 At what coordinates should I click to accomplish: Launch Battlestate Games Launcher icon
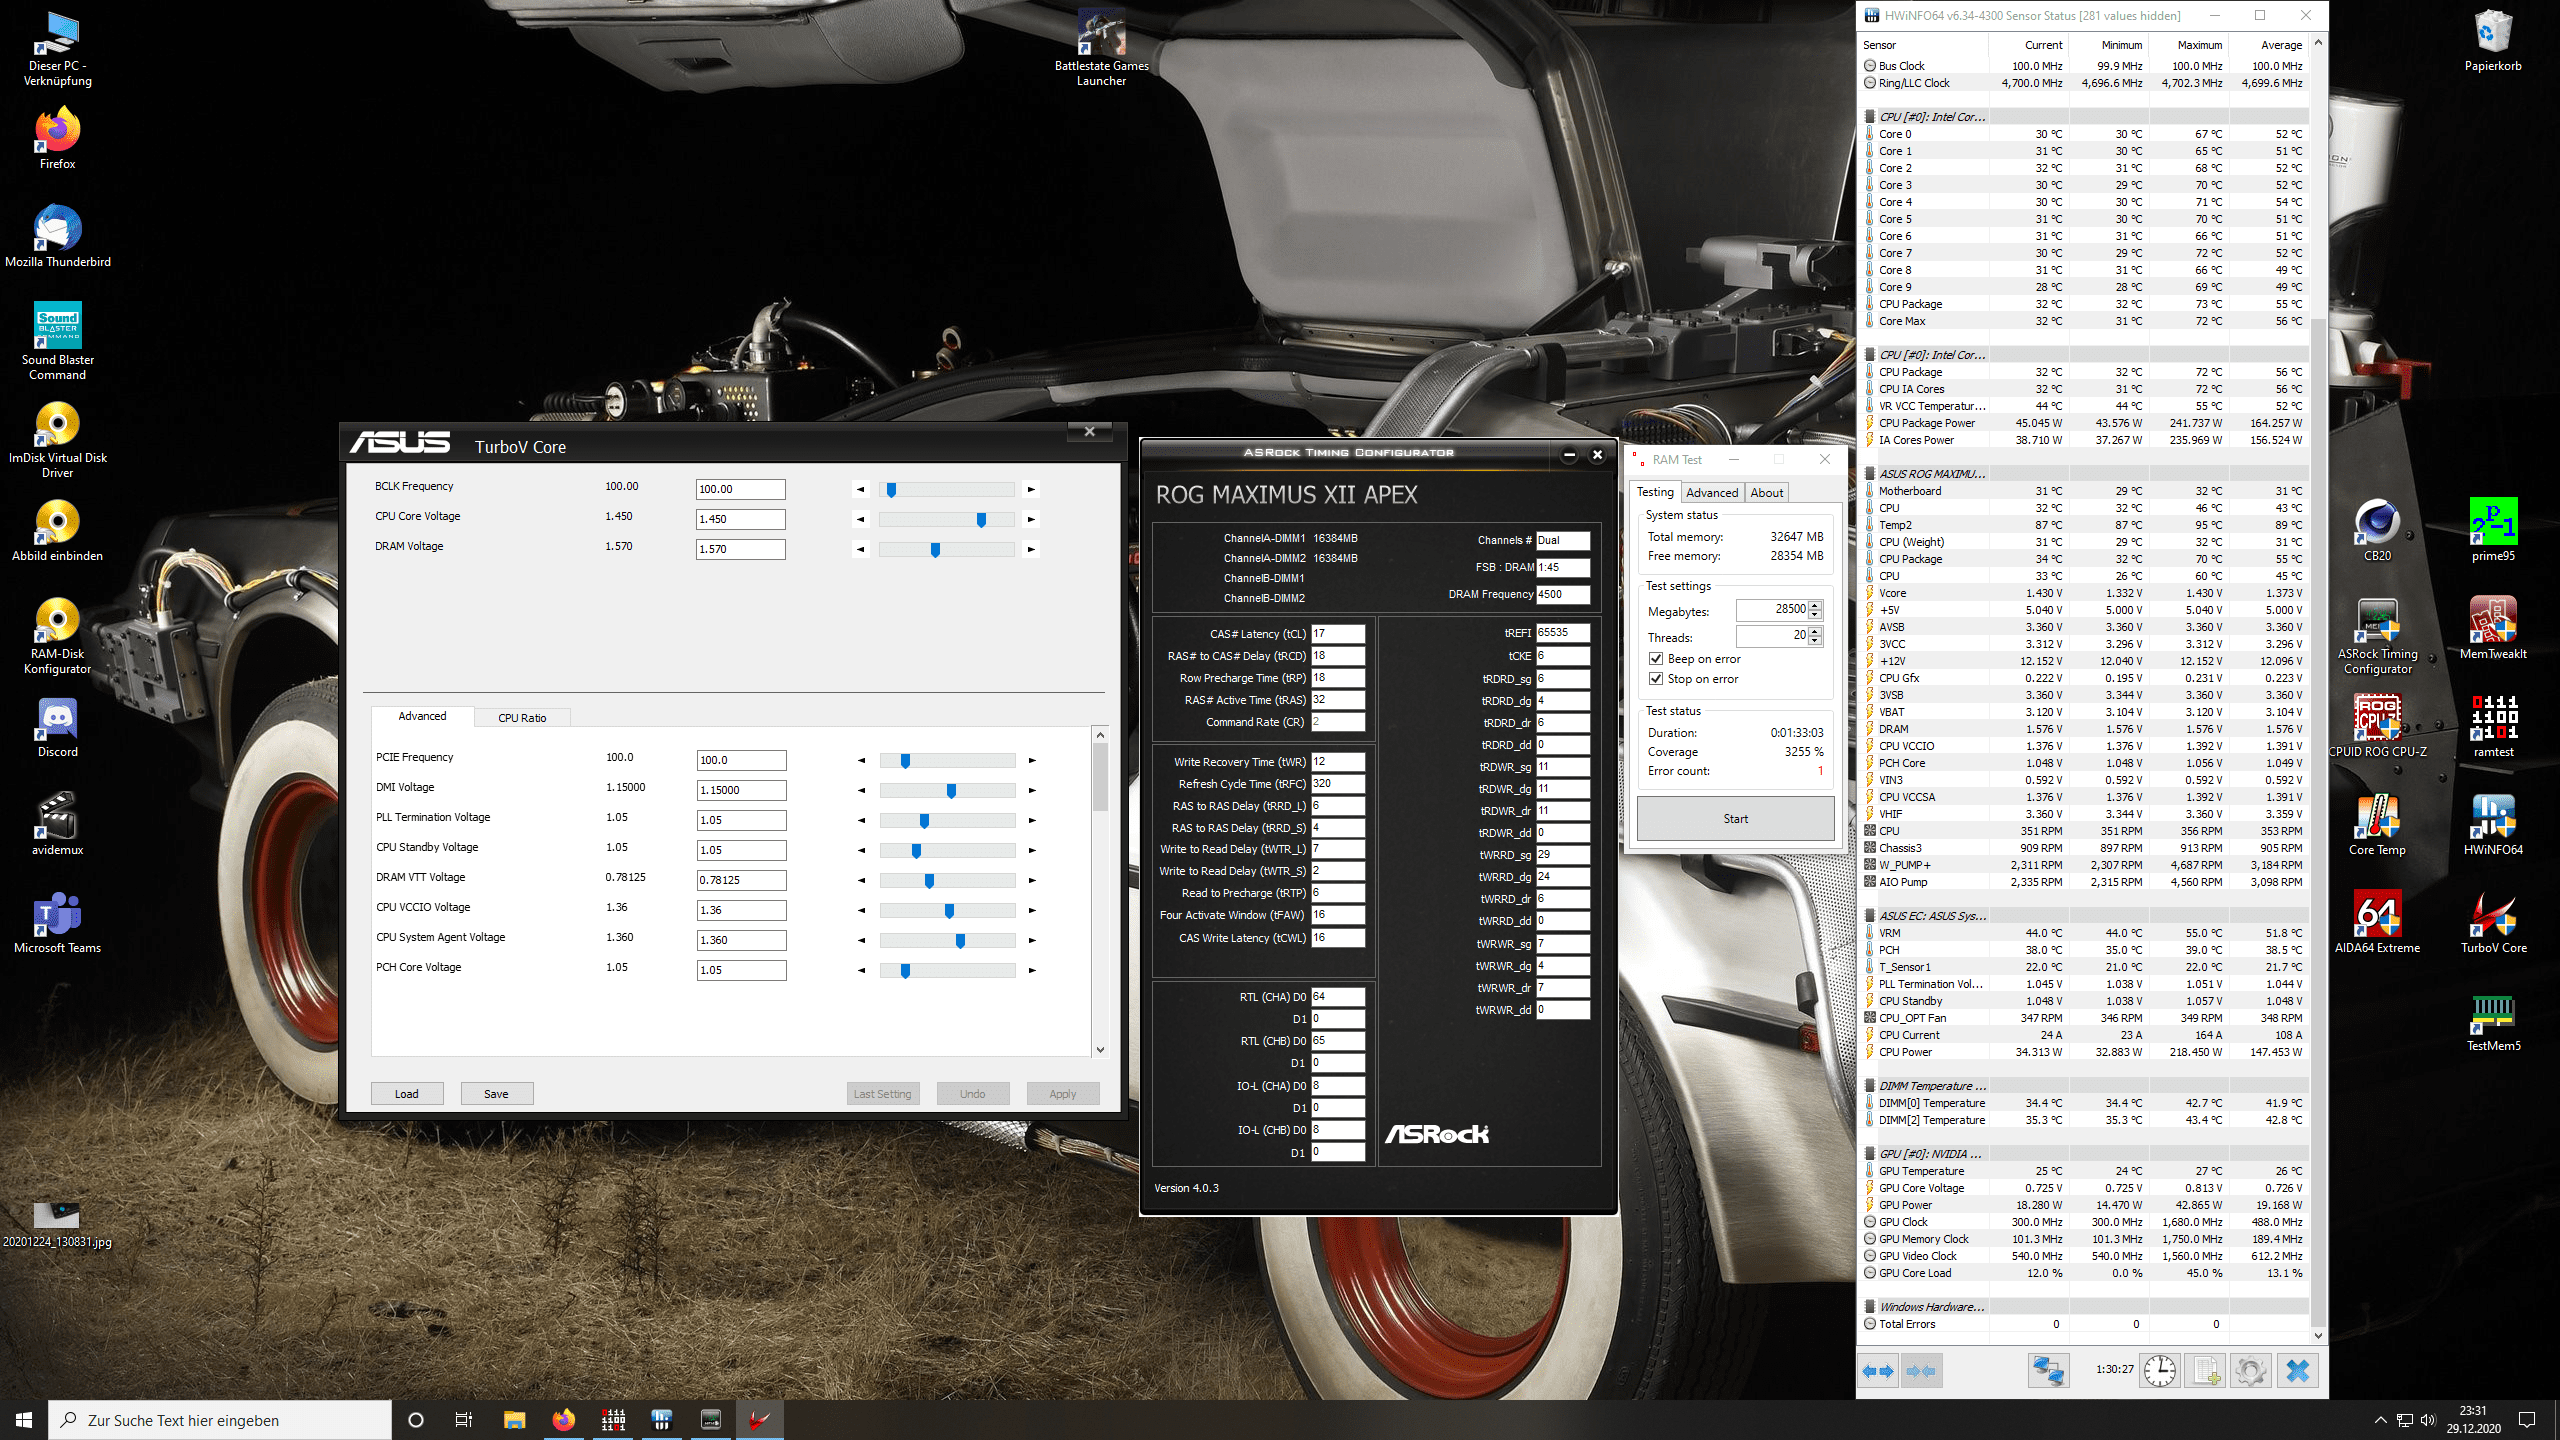tap(1101, 48)
